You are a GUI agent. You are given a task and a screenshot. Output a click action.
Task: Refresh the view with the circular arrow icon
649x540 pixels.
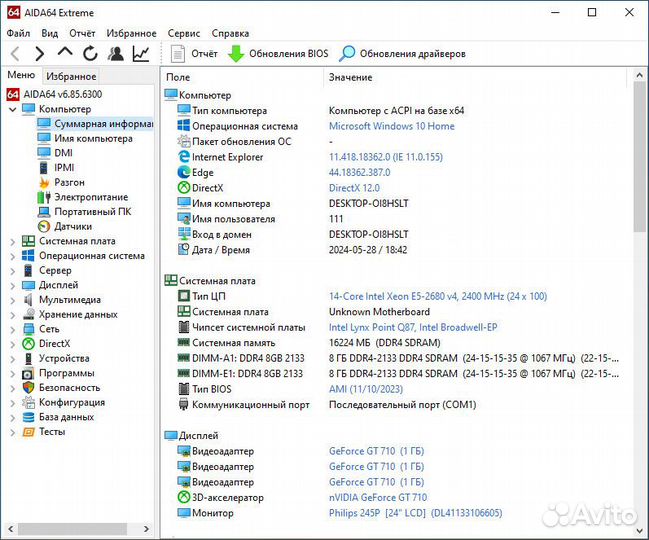pyautogui.click(x=90, y=54)
